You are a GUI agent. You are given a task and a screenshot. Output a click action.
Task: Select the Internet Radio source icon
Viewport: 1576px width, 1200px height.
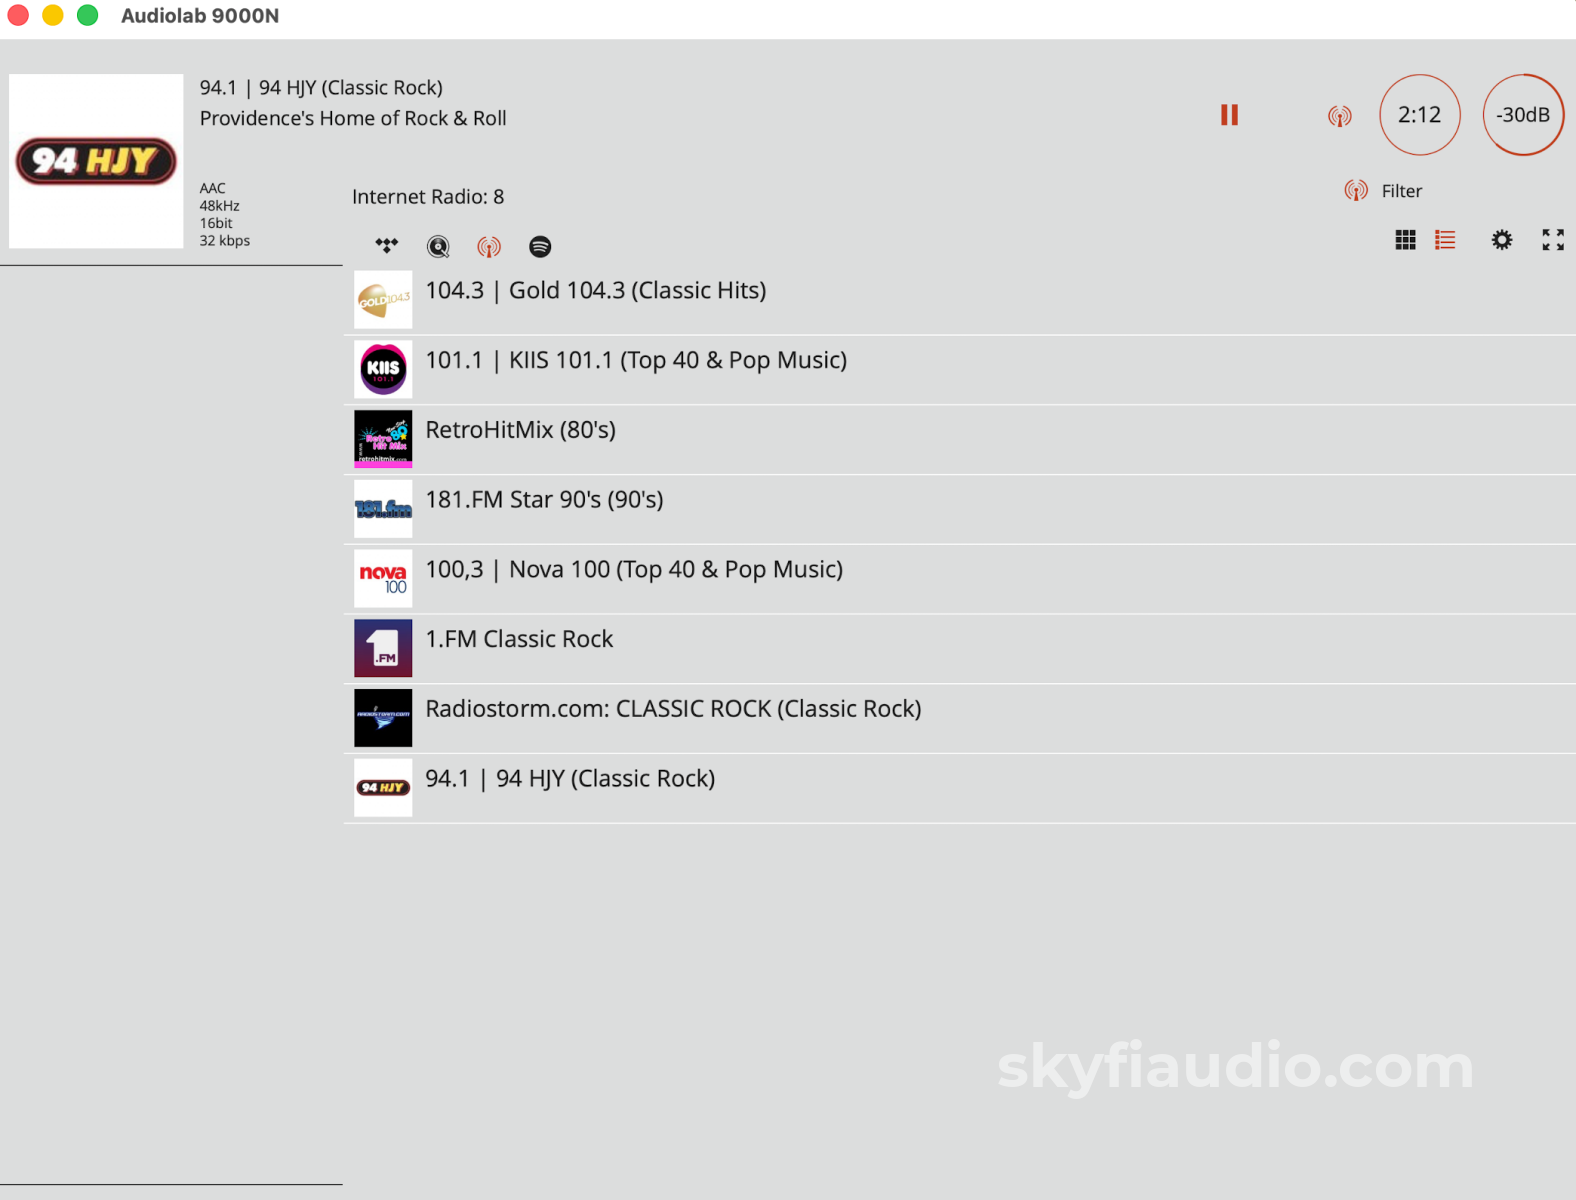(489, 246)
